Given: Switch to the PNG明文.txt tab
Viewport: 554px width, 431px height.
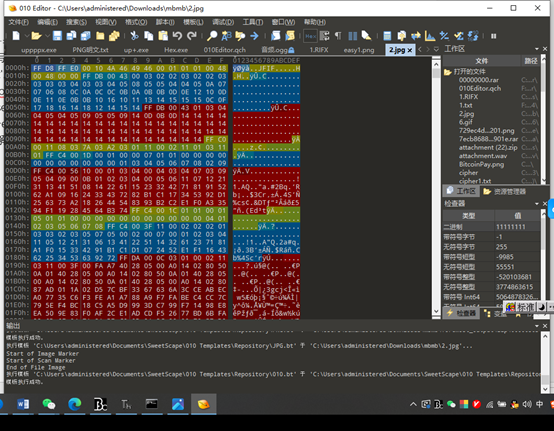Looking at the screenshot, I should click(x=90, y=50).
